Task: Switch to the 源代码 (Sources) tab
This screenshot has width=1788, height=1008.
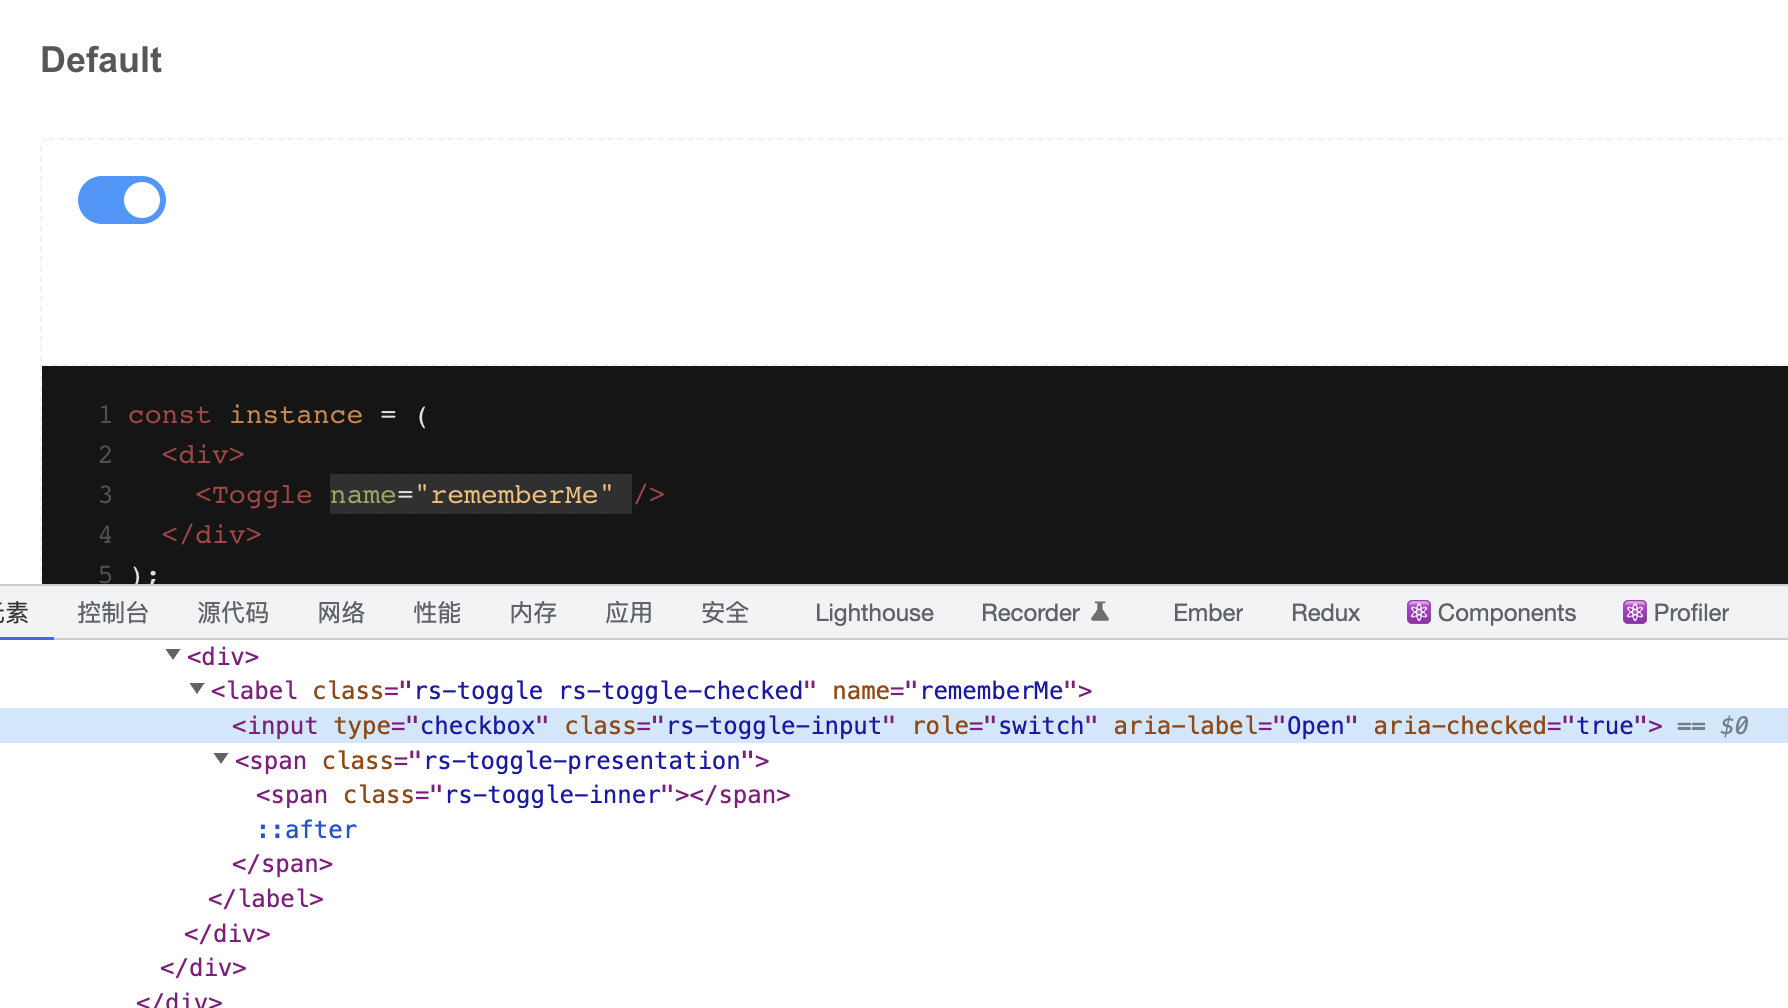Action: (x=233, y=612)
